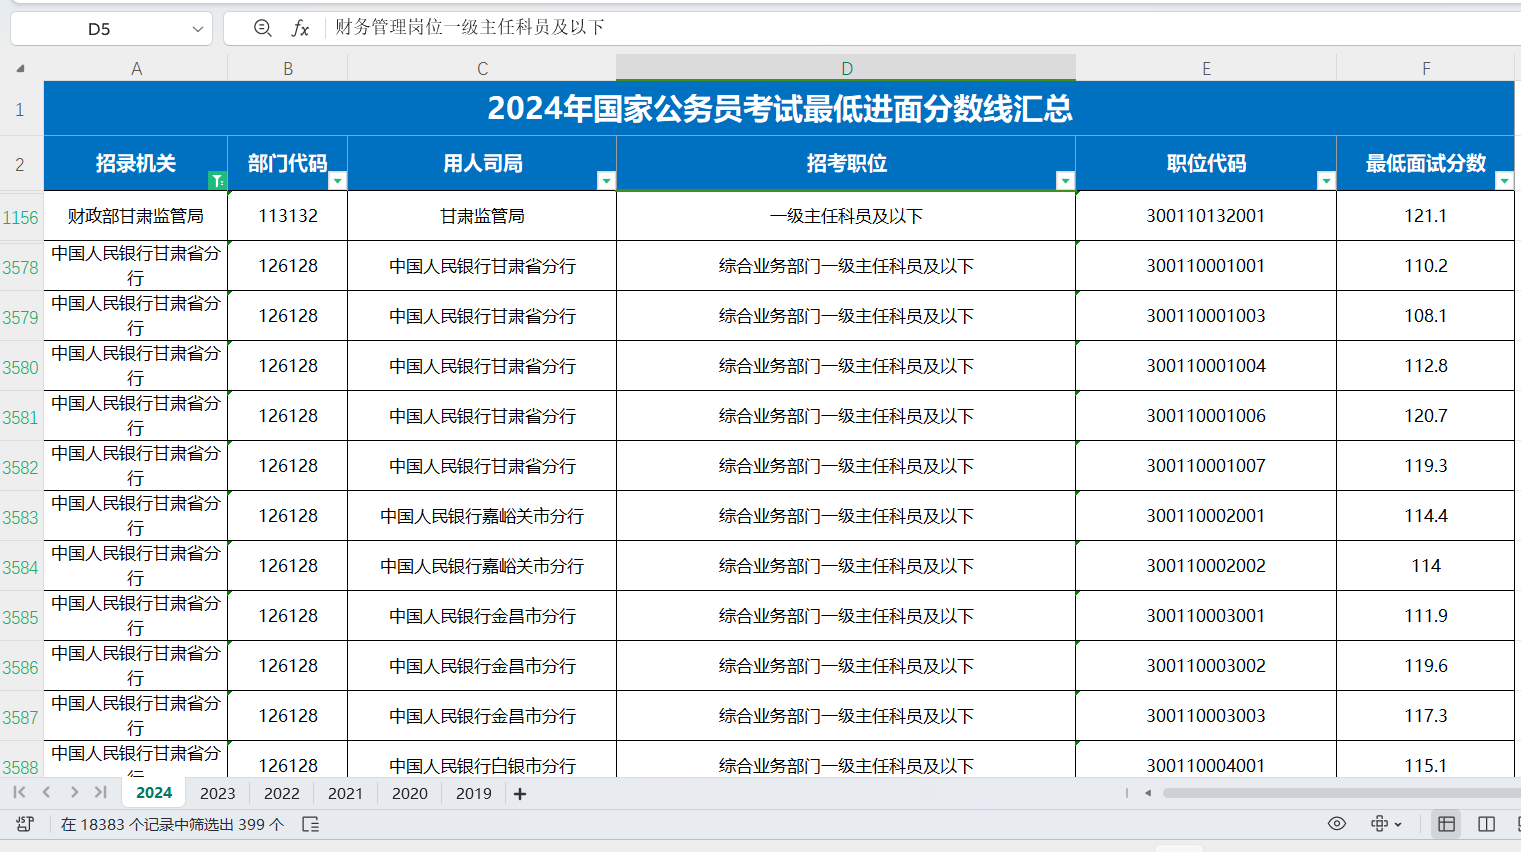Go to first sheet tab arrow
This screenshot has width=1521, height=852.
tap(19, 792)
